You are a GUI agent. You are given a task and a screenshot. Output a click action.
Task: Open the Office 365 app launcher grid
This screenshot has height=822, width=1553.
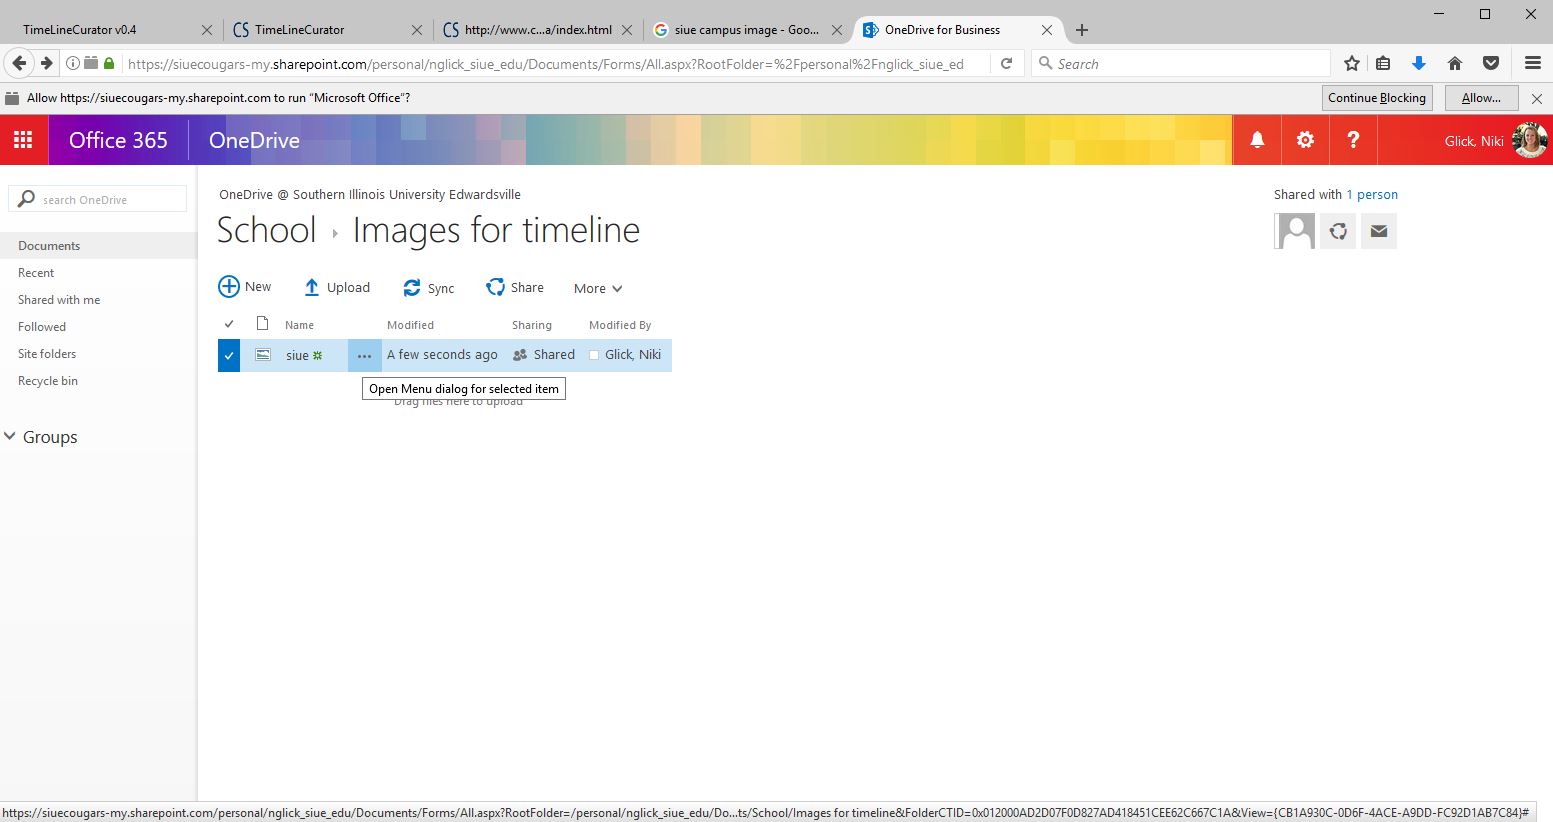pos(23,140)
